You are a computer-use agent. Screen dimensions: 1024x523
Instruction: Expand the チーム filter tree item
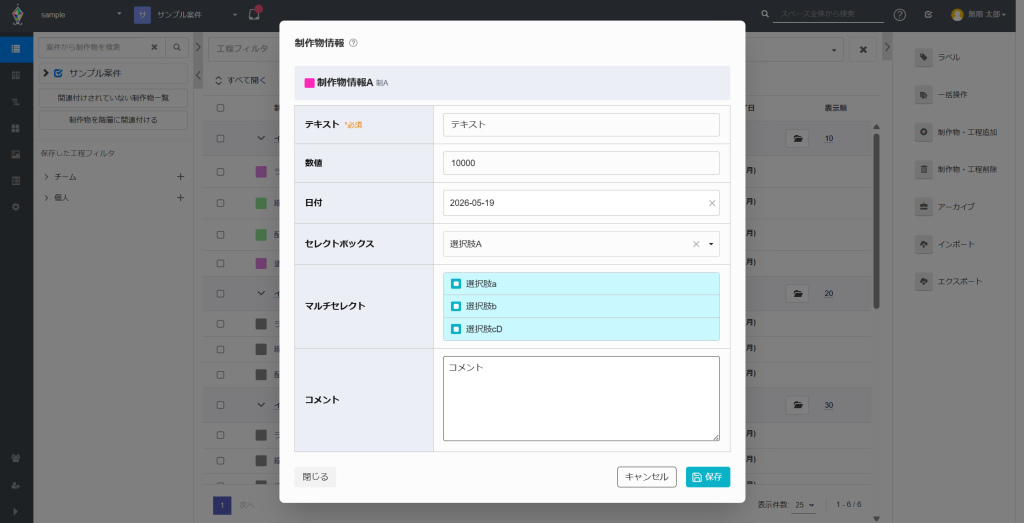coord(46,177)
